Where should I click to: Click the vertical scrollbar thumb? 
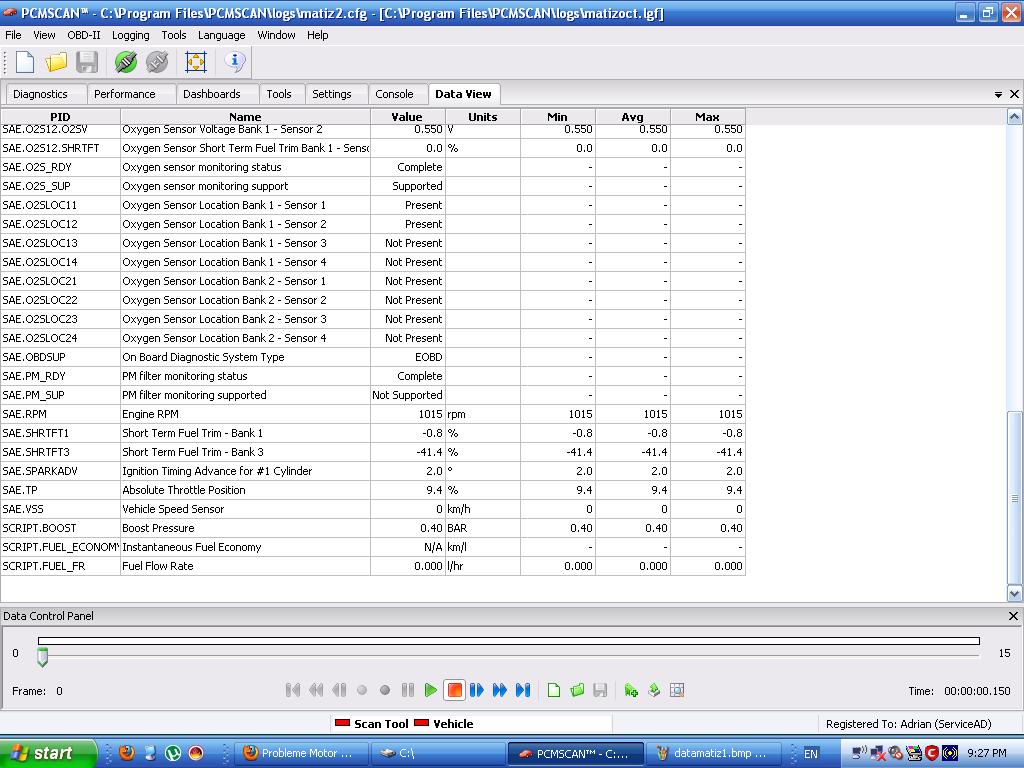[1014, 498]
